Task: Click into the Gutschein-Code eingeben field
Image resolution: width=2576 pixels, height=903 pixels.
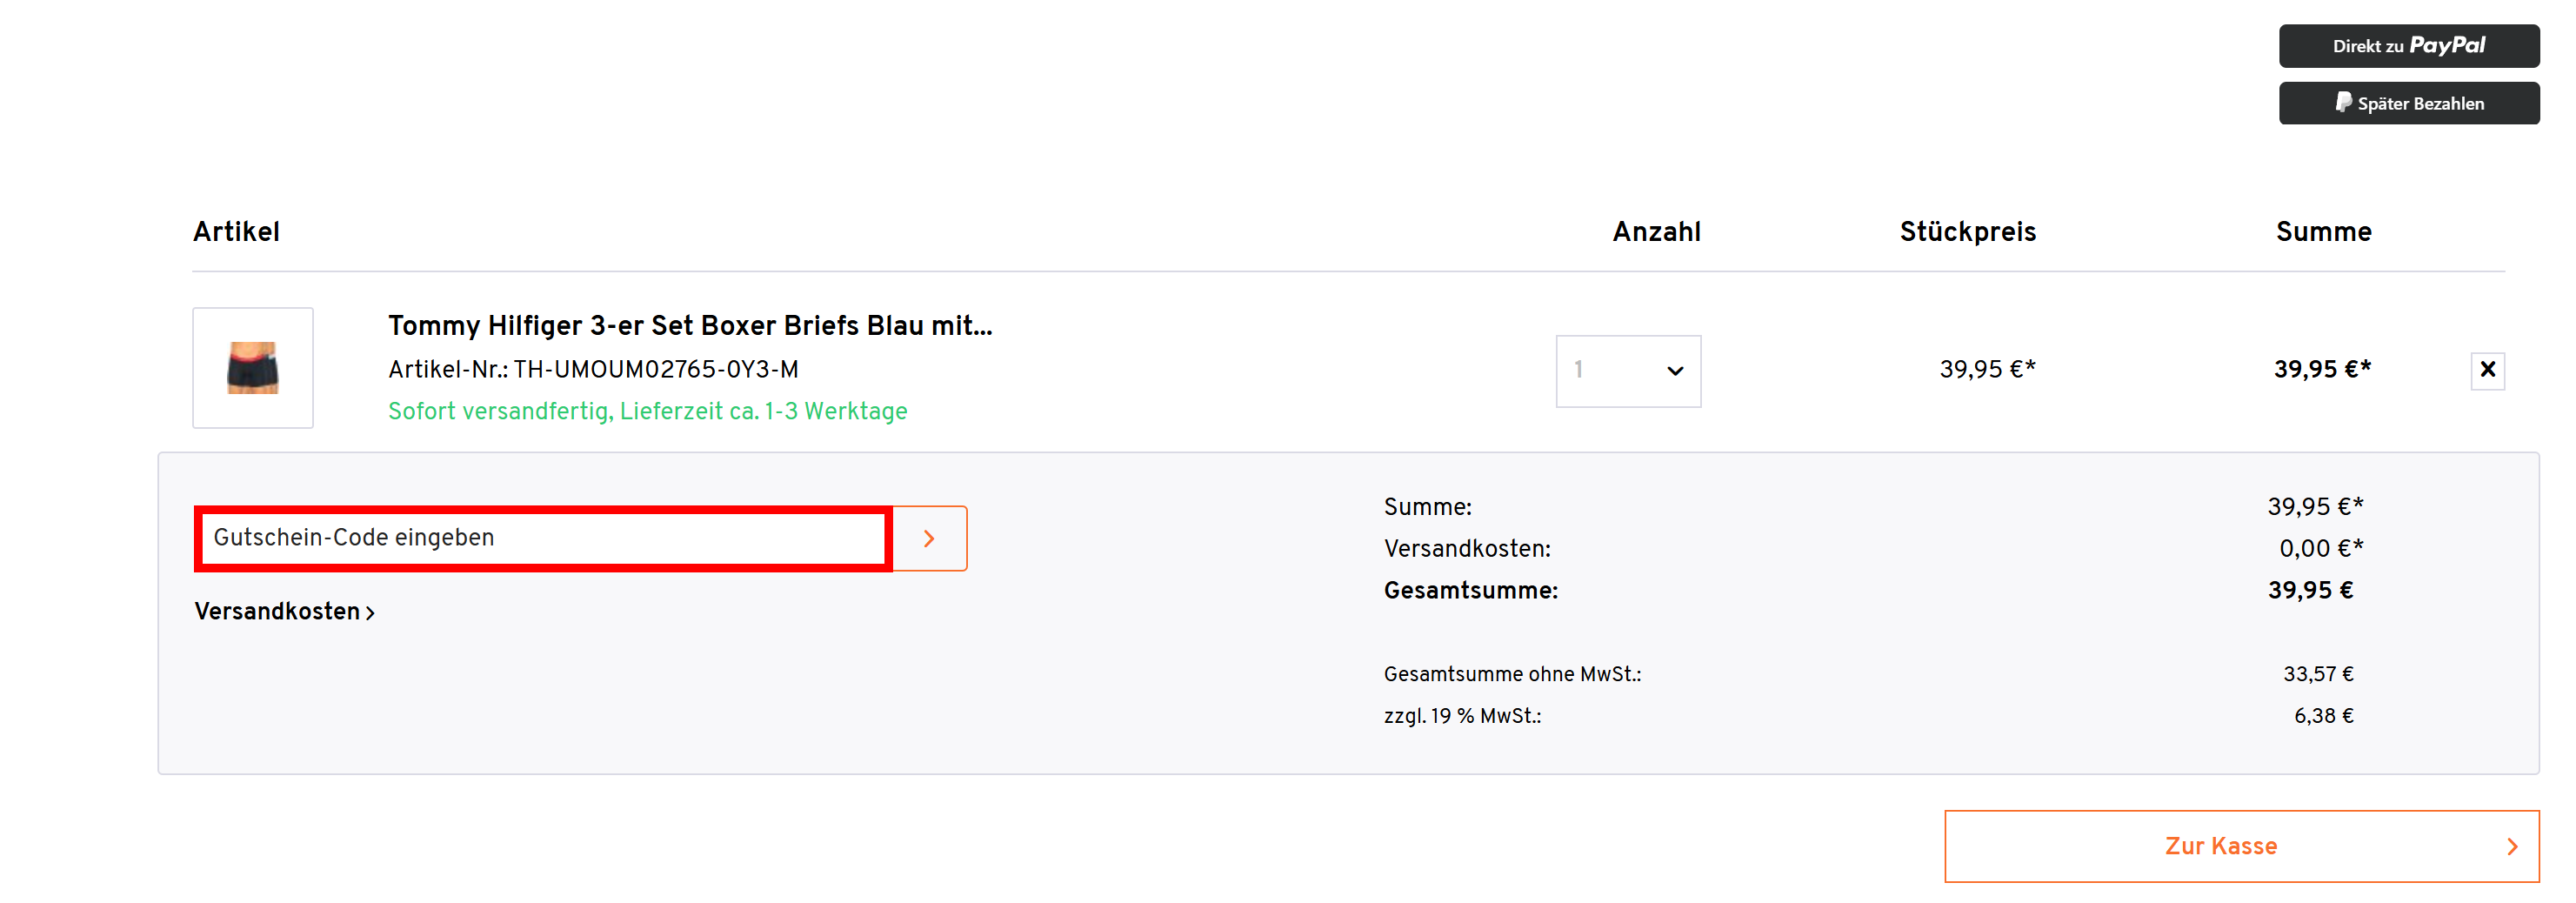Action: click(543, 538)
